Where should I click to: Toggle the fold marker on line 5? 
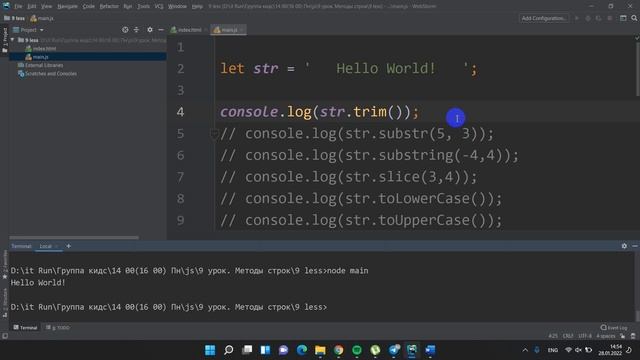213,133
